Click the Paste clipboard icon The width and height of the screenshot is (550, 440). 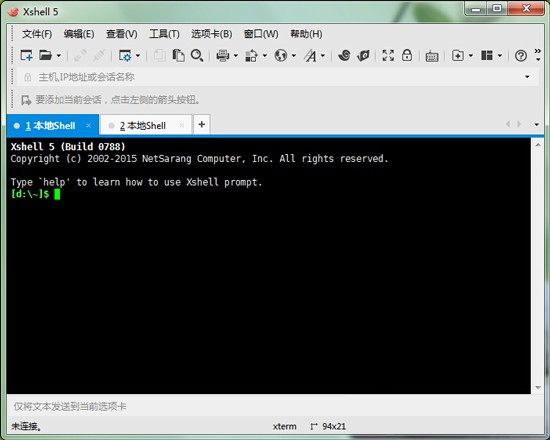(179, 55)
